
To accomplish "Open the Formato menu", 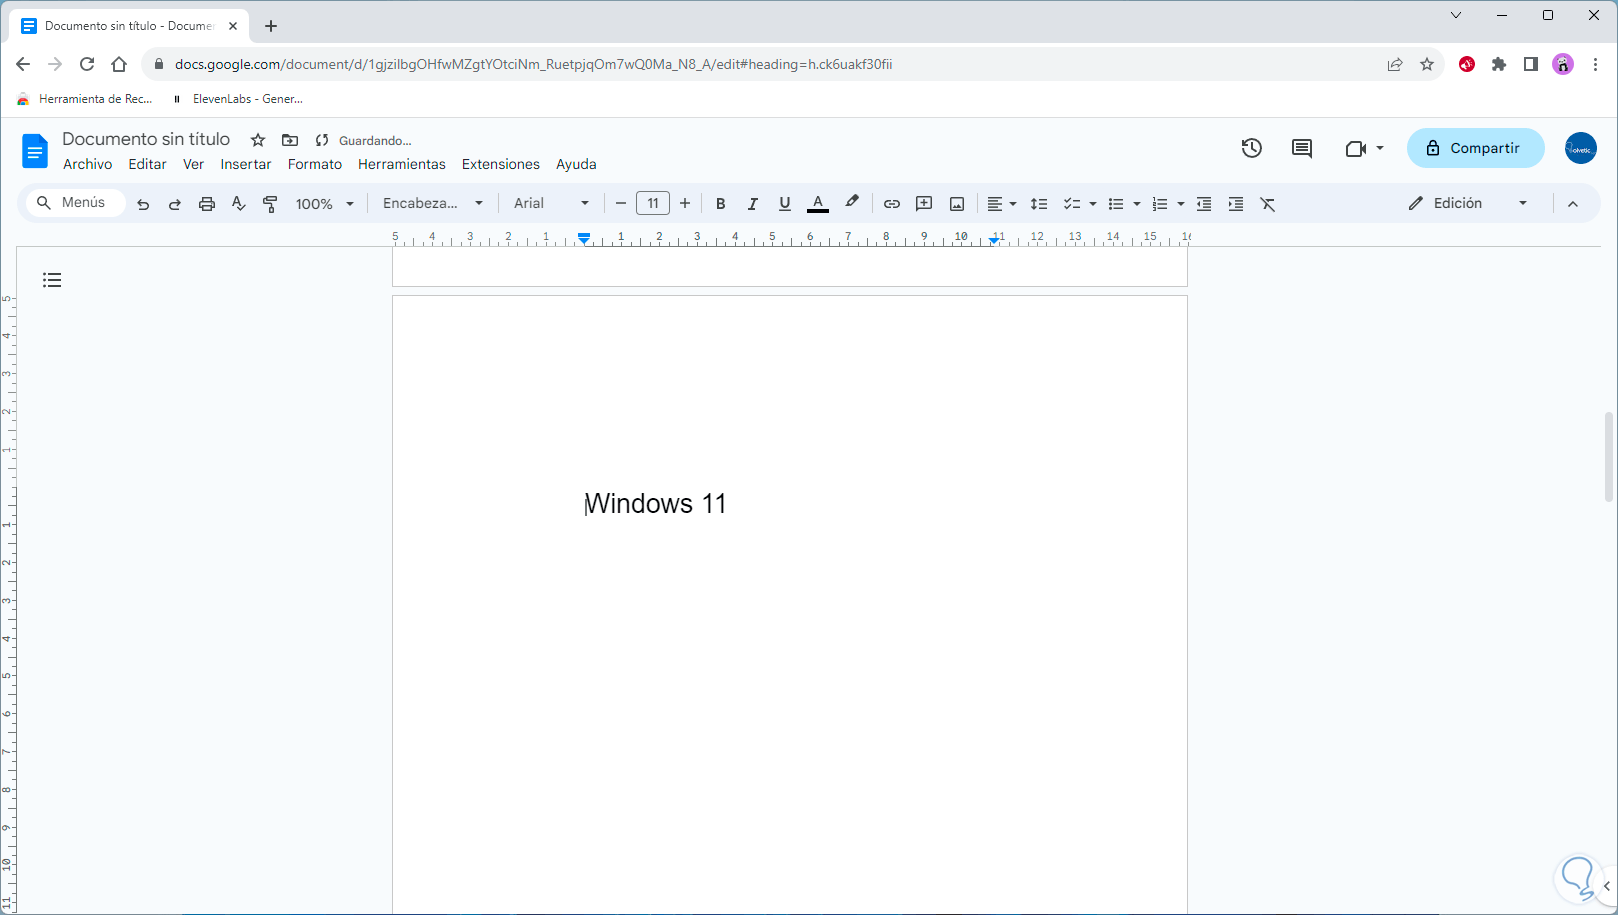I will (x=315, y=164).
